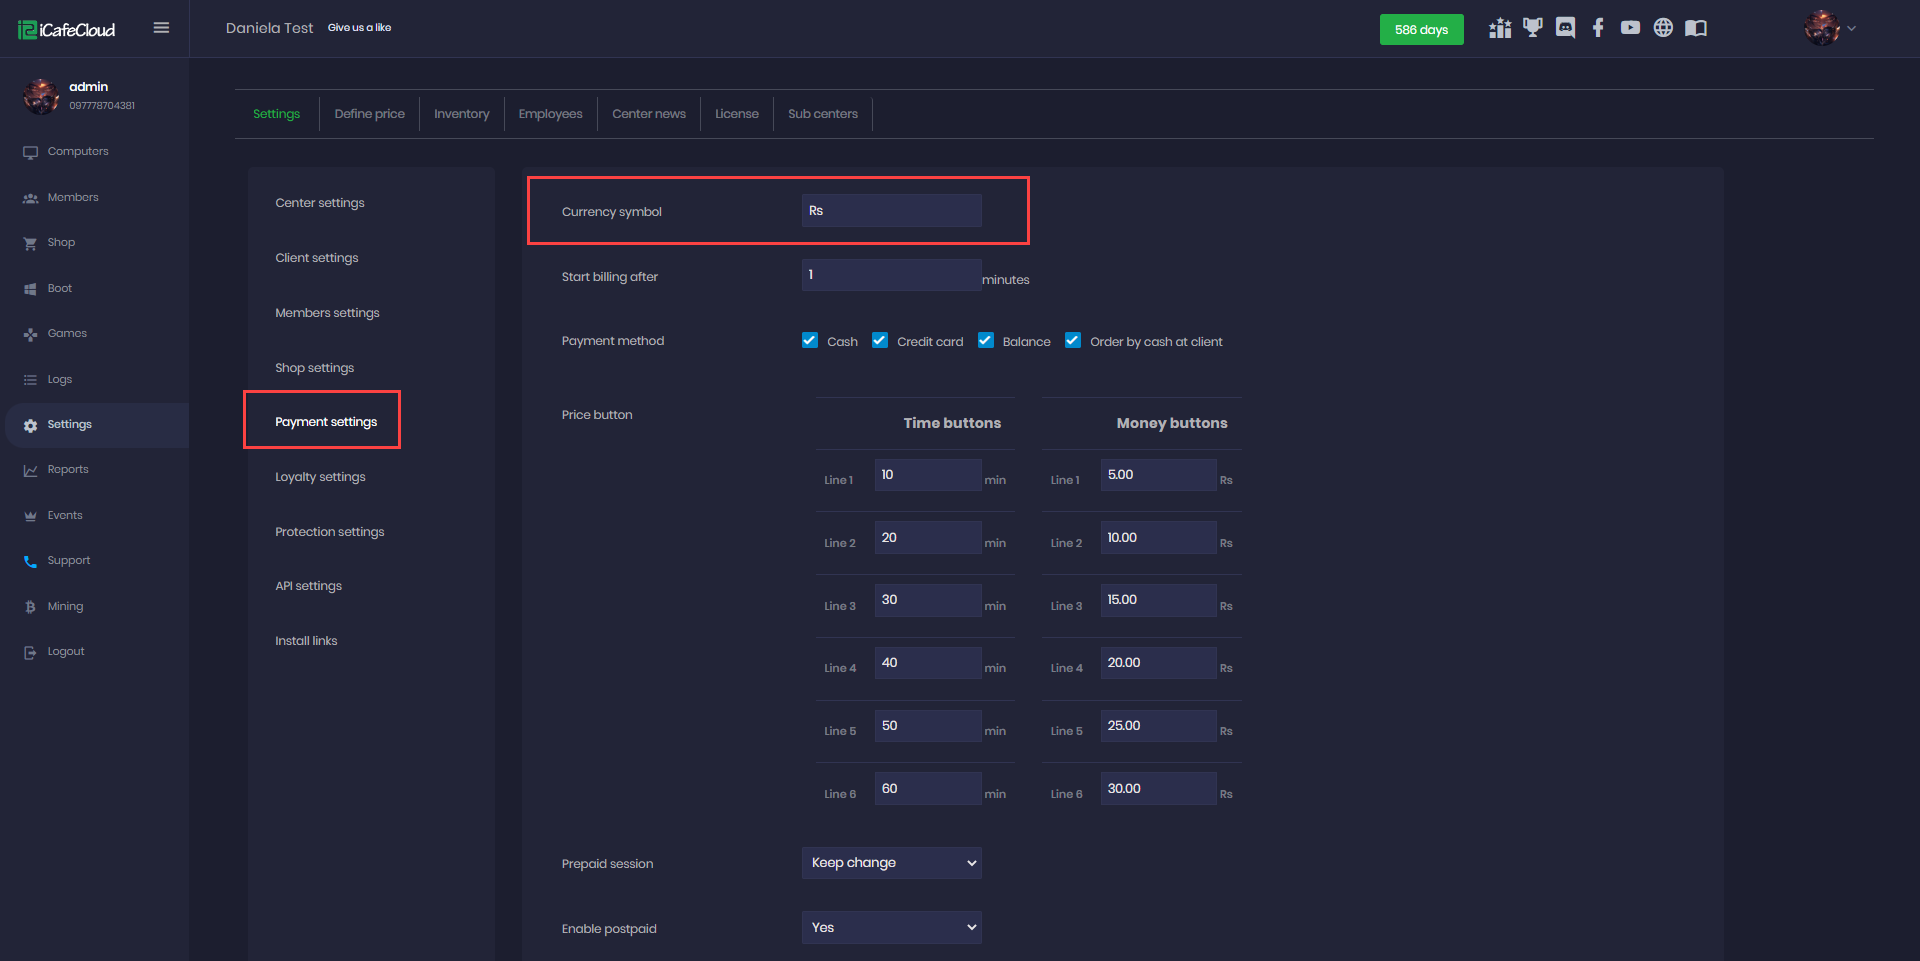Open the Discord icon in header
1920x961 pixels.
1565,28
